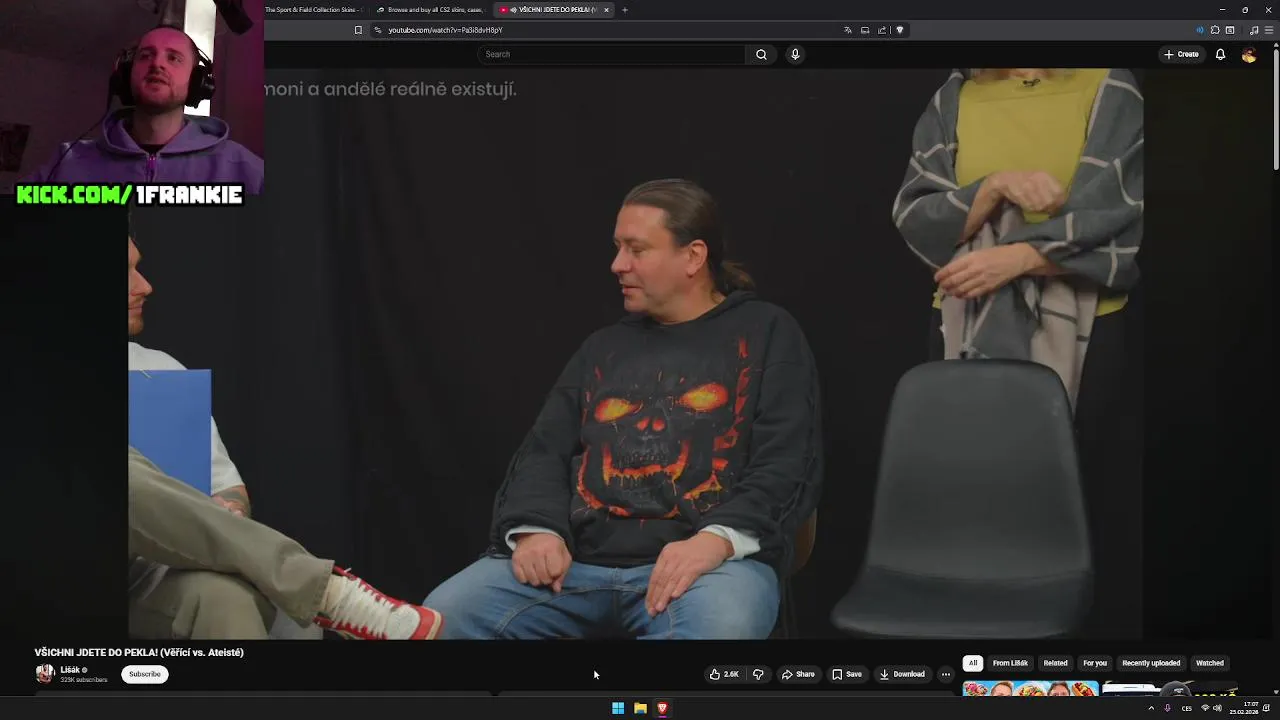Save the video to a playlist
The width and height of the screenshot is (1280, 720).
click(847, 674)
